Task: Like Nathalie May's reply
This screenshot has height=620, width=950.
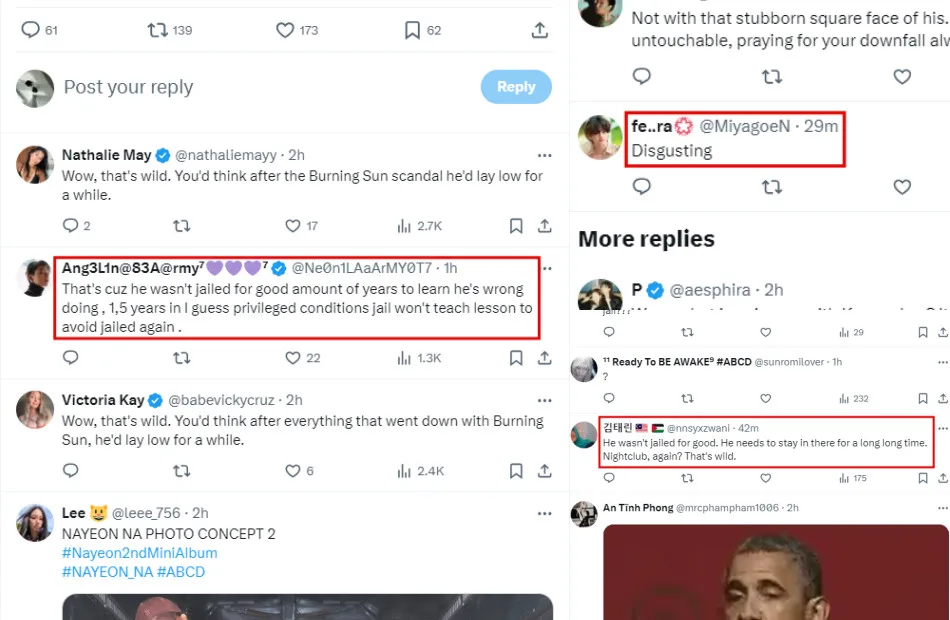Action: [x=293, y=226]
